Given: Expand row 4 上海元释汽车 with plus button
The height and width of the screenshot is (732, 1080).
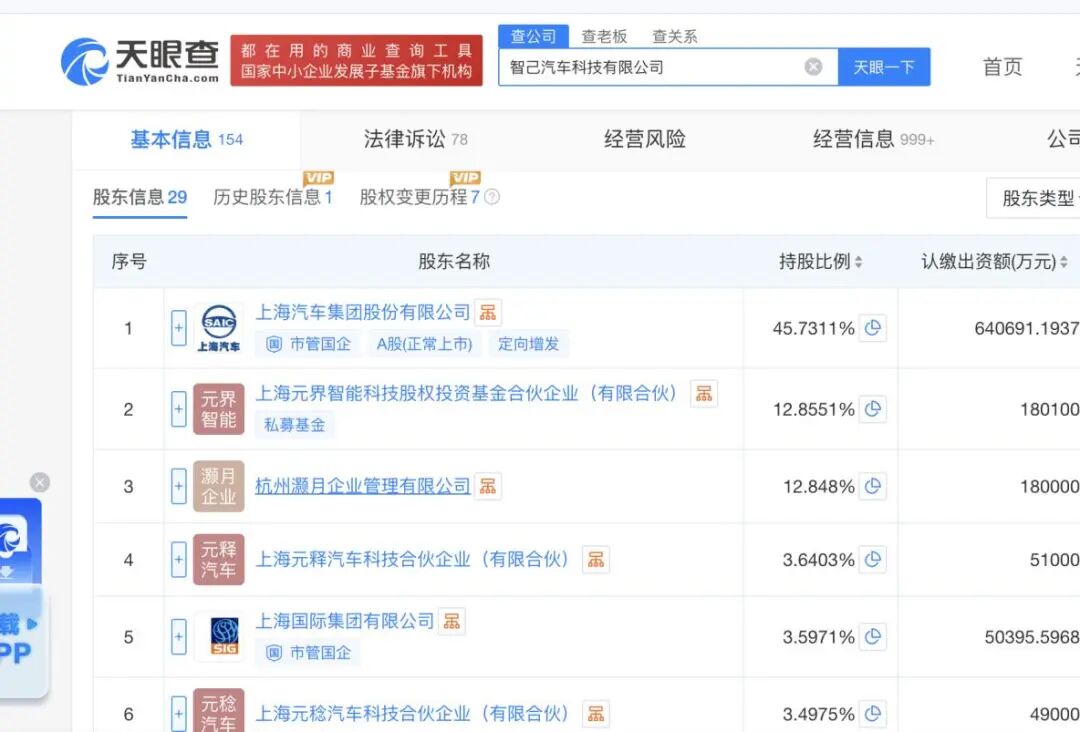Looking at the screenshot, I should 178,559.
